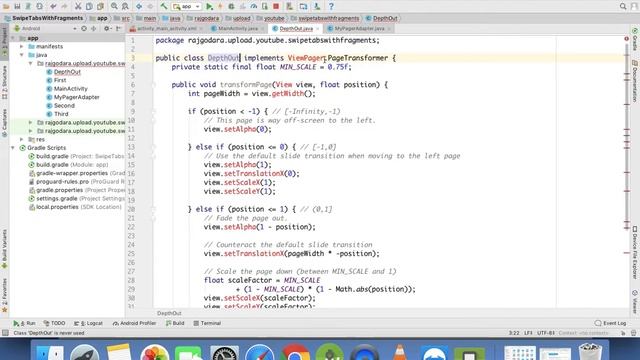Switch to the MyPagerAdapter.java tab
The height and width of the screenshot is (360, 640).
tap(359, 29)
